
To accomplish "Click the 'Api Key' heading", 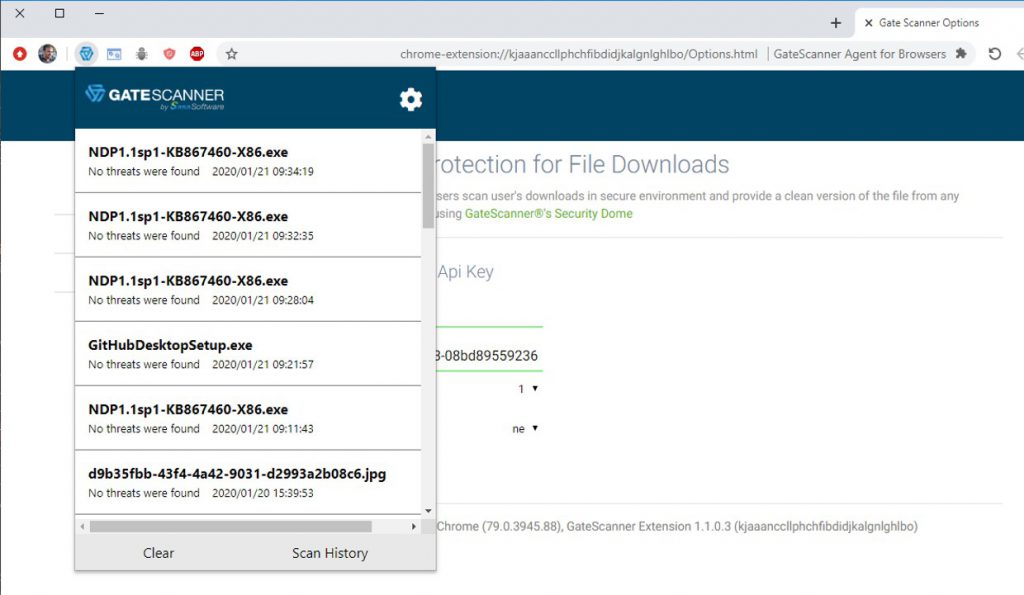I will (x=466, y=272).
